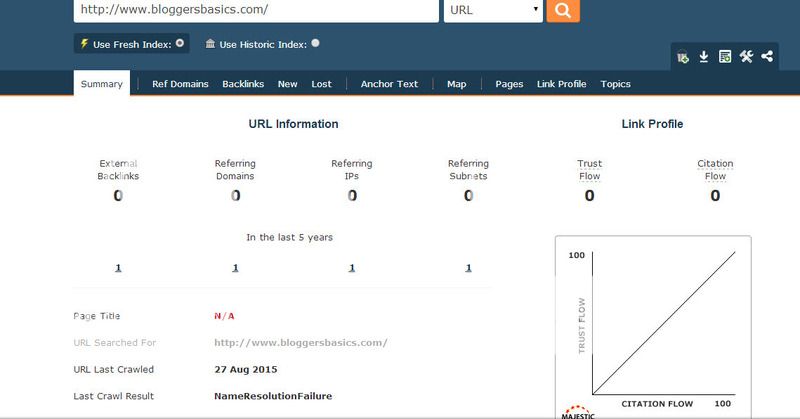Switch to the Summary tab

click(x=102, y=84)
